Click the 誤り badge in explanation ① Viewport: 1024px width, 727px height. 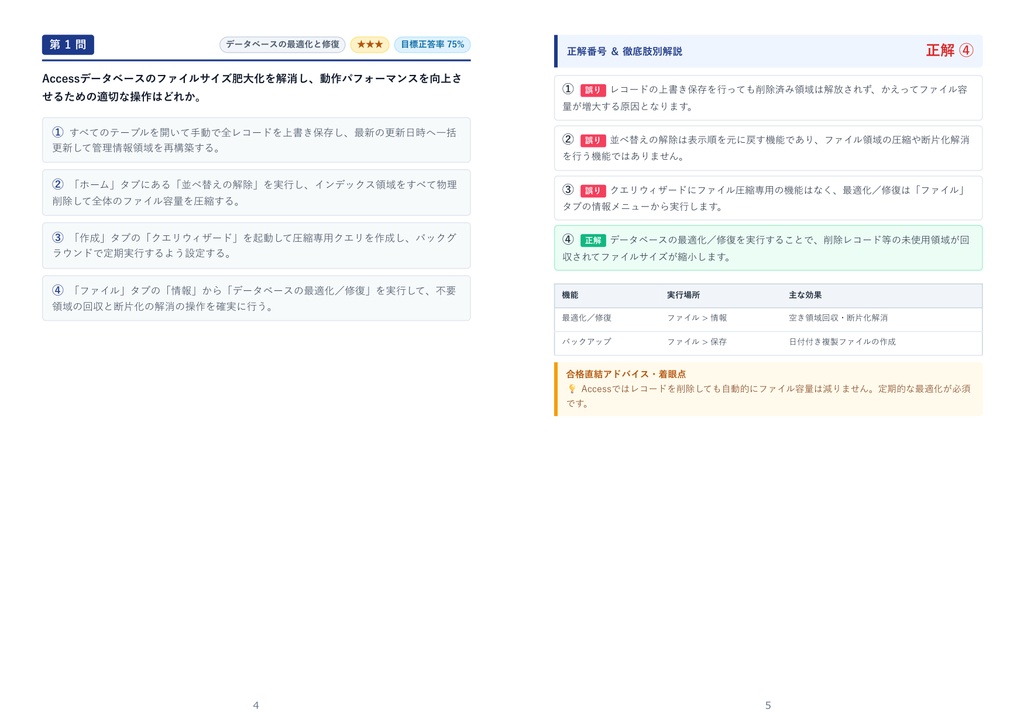click(593, 90)
